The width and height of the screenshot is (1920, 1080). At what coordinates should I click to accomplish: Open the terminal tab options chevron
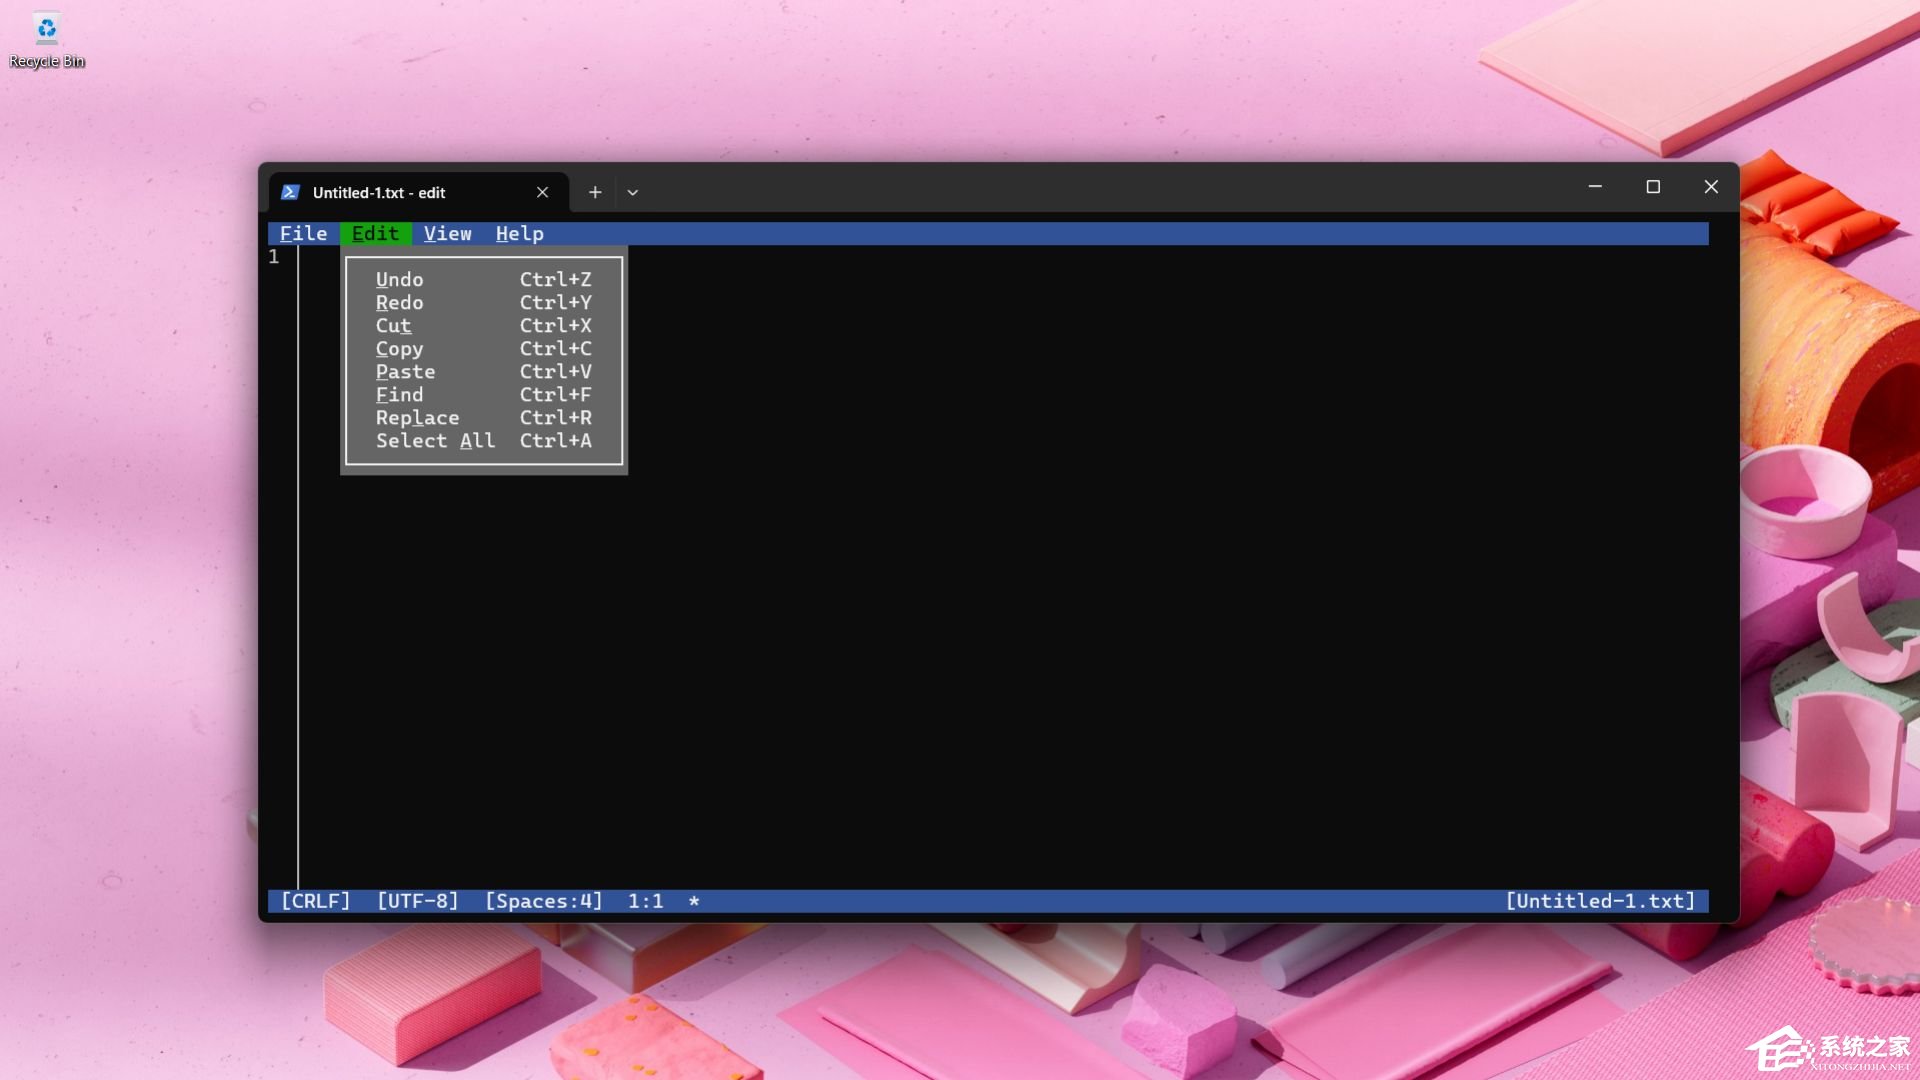click(x=632, y=192)
